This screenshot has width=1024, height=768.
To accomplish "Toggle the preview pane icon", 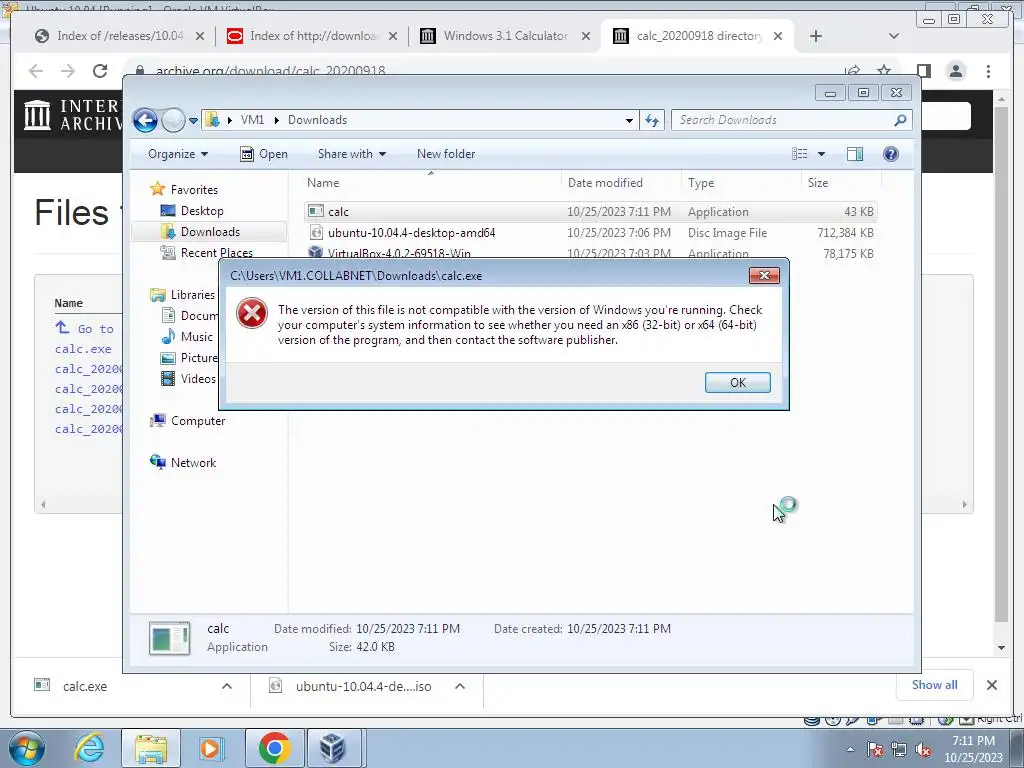I will pyautogui.click(x=855, y=154).
